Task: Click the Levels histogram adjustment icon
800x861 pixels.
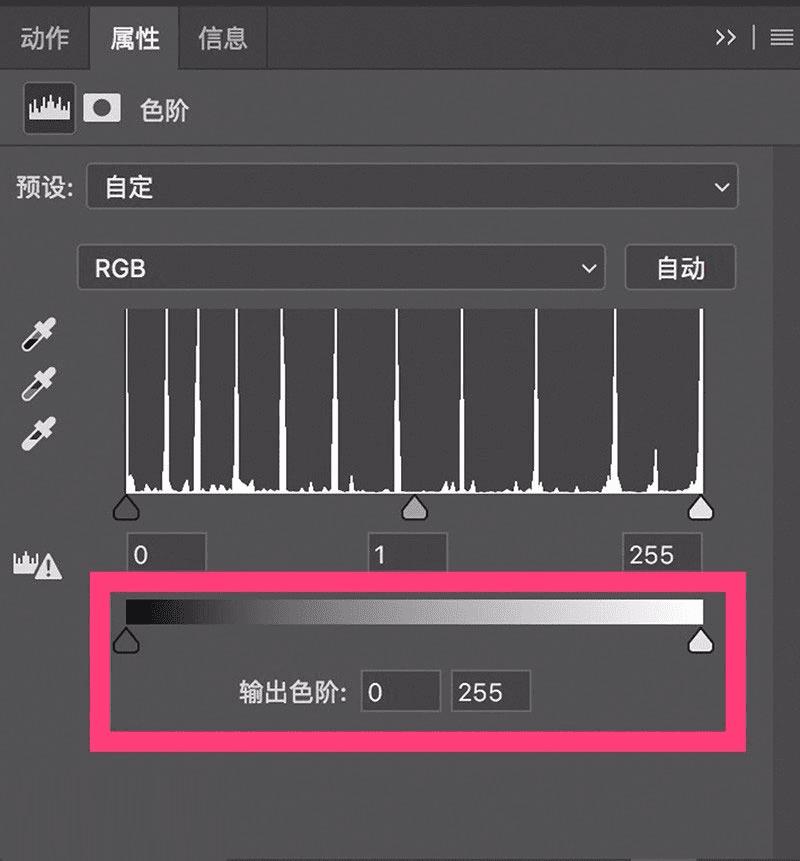Action: [x=49, y=108]
